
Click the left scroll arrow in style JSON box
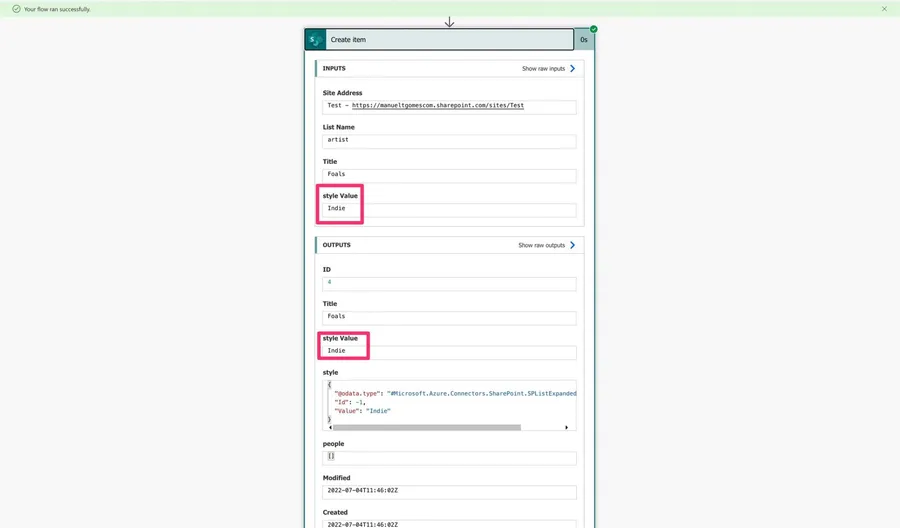[328, 427]
